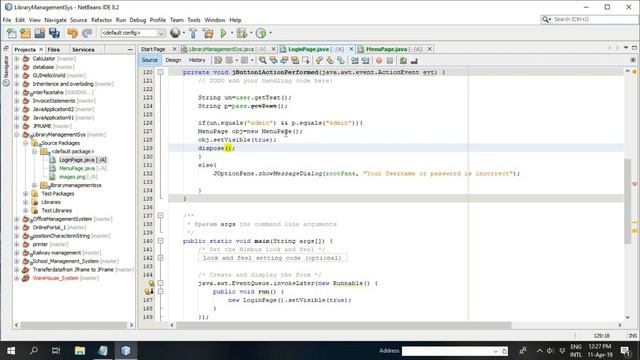Click the Undo toolbar icon
640x360 pixels.
coord(73,33)
